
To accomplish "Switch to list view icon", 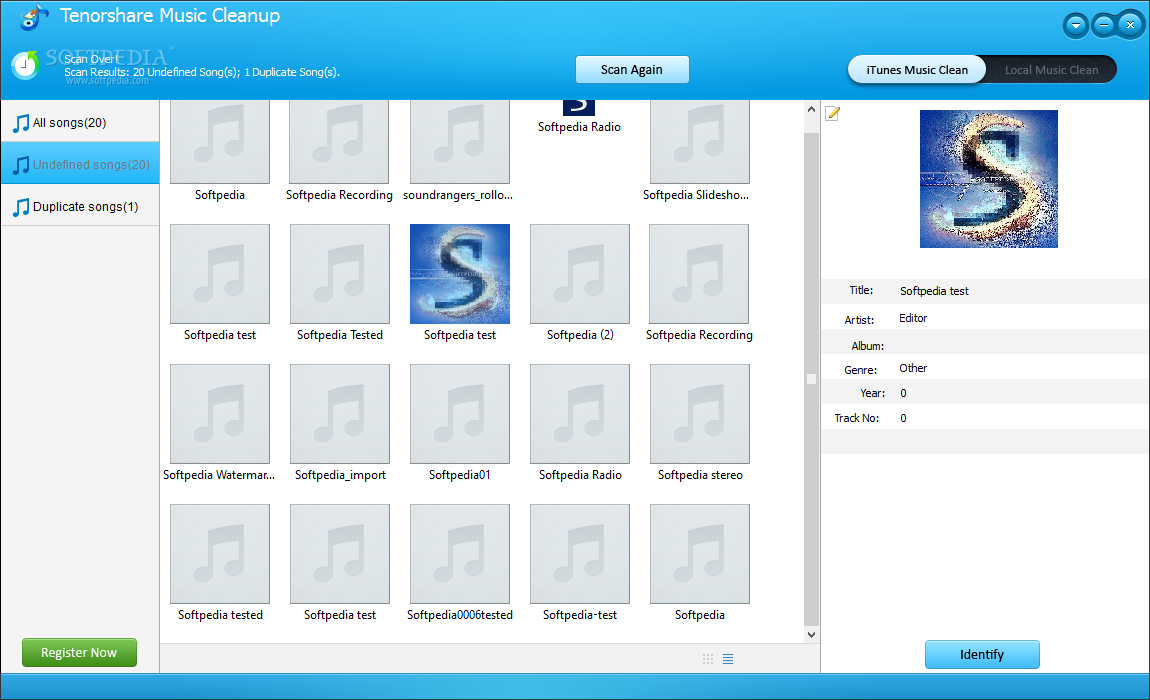I will 728,659.
